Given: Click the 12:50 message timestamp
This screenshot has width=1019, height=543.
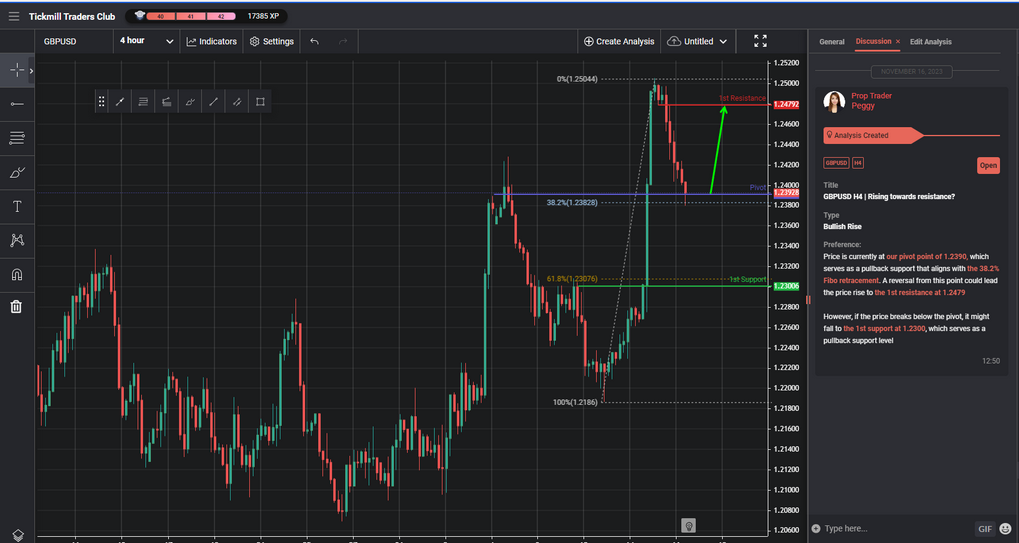Looking at the screenshot, I should 992,361.
